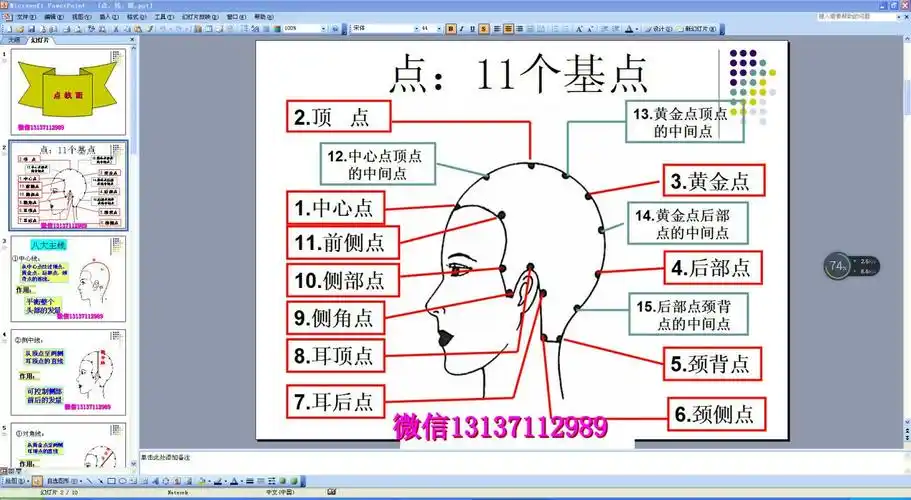Viewport: 911px width, 500px height.
Task: Click the Select Objects arrow tool
Action: [37, 481]
